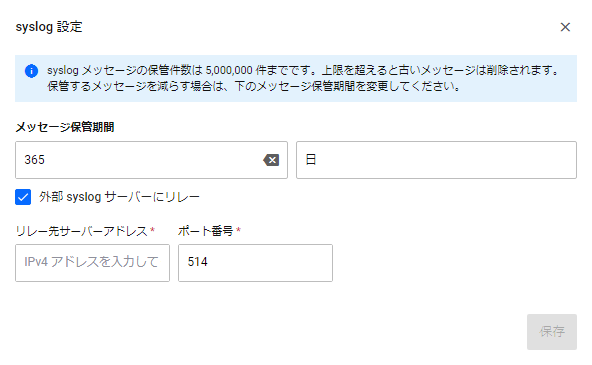Click the ポート番号 field label
This screenshot has width=592, height=365.
[x=205, y=231]
